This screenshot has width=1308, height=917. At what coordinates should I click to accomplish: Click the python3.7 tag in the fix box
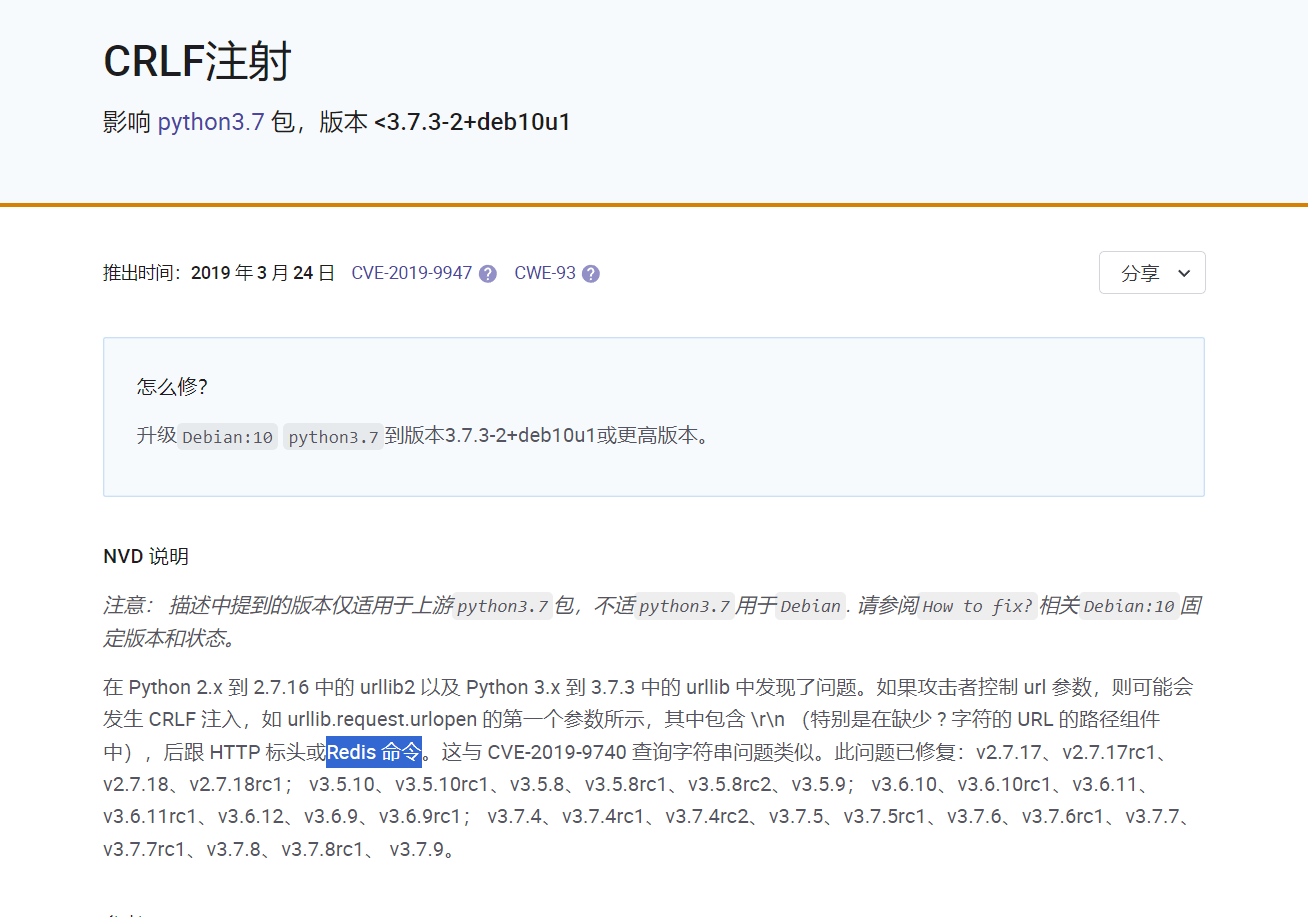(333, 436)
